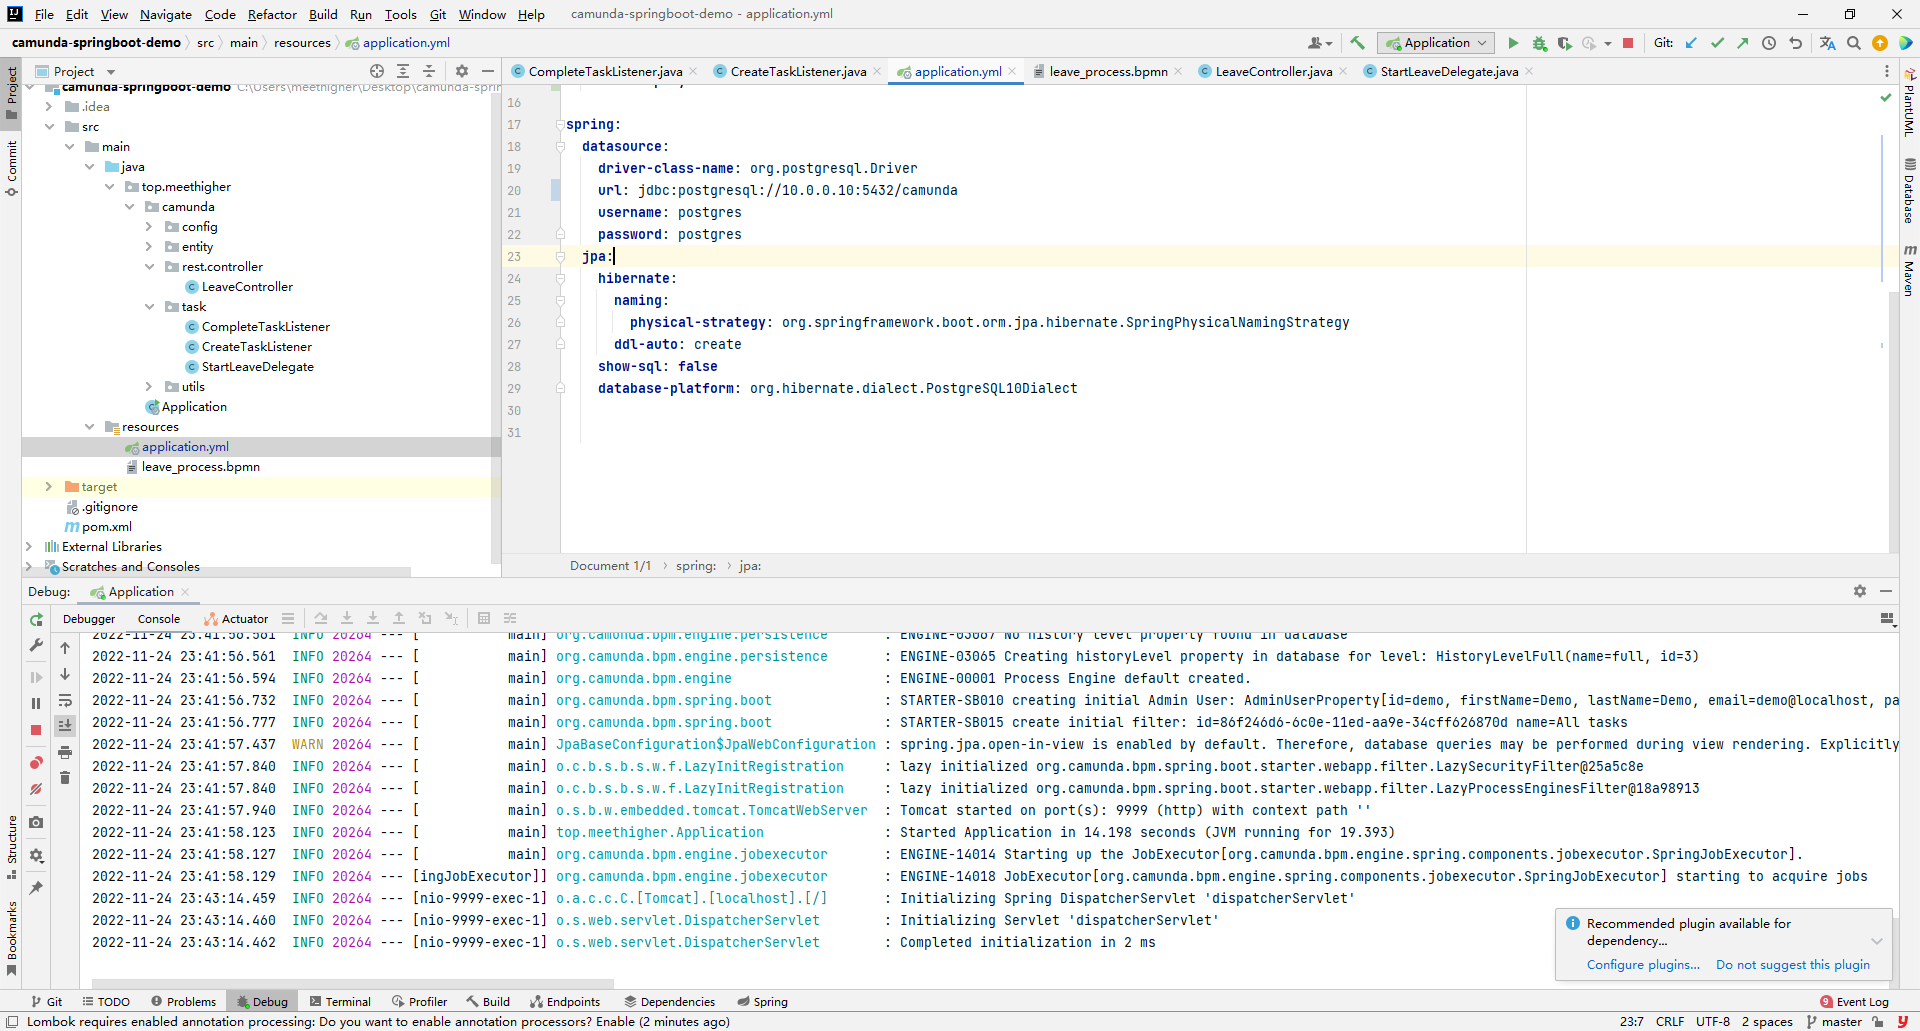View breakpoints in Debug panel
Viewport: 1920px width, 1031px height.
36,763
